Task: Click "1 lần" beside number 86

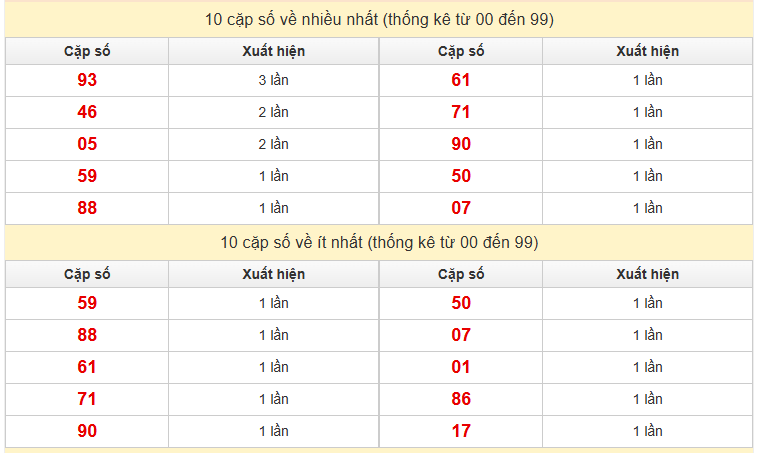Action: 647,399
